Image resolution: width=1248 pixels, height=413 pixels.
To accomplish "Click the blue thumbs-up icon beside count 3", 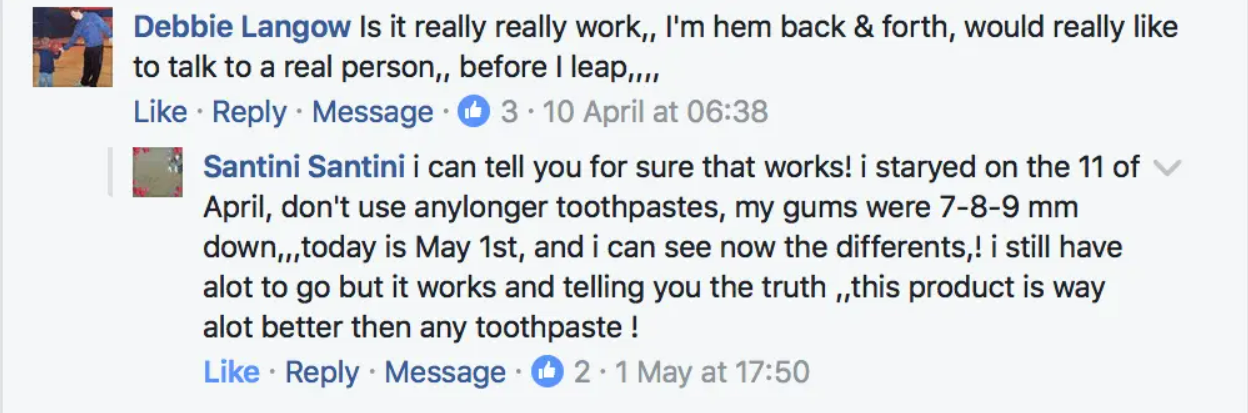I will pos(473,111).
